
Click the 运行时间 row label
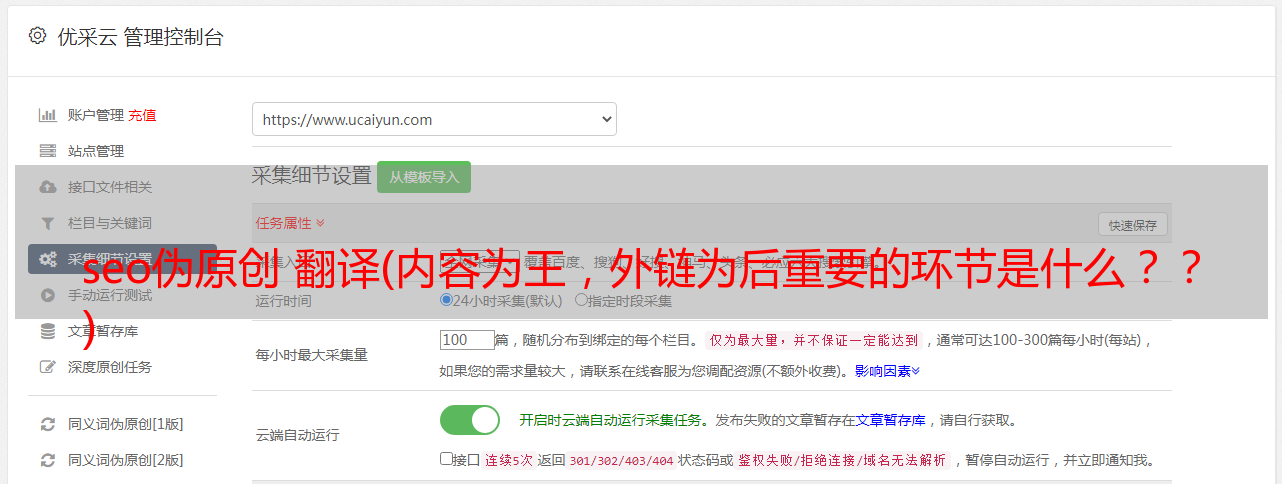[x=283, y=301]
